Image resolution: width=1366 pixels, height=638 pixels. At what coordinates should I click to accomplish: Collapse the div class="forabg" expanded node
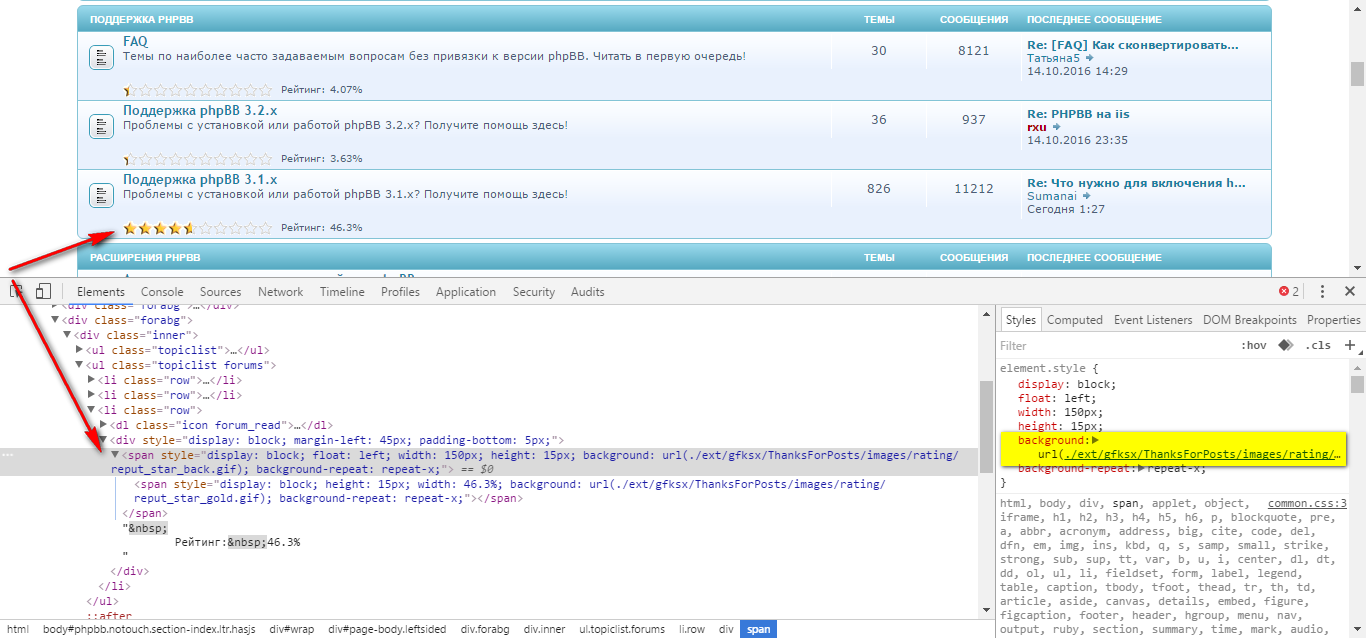pyautogui.click(x=56, y=320)
